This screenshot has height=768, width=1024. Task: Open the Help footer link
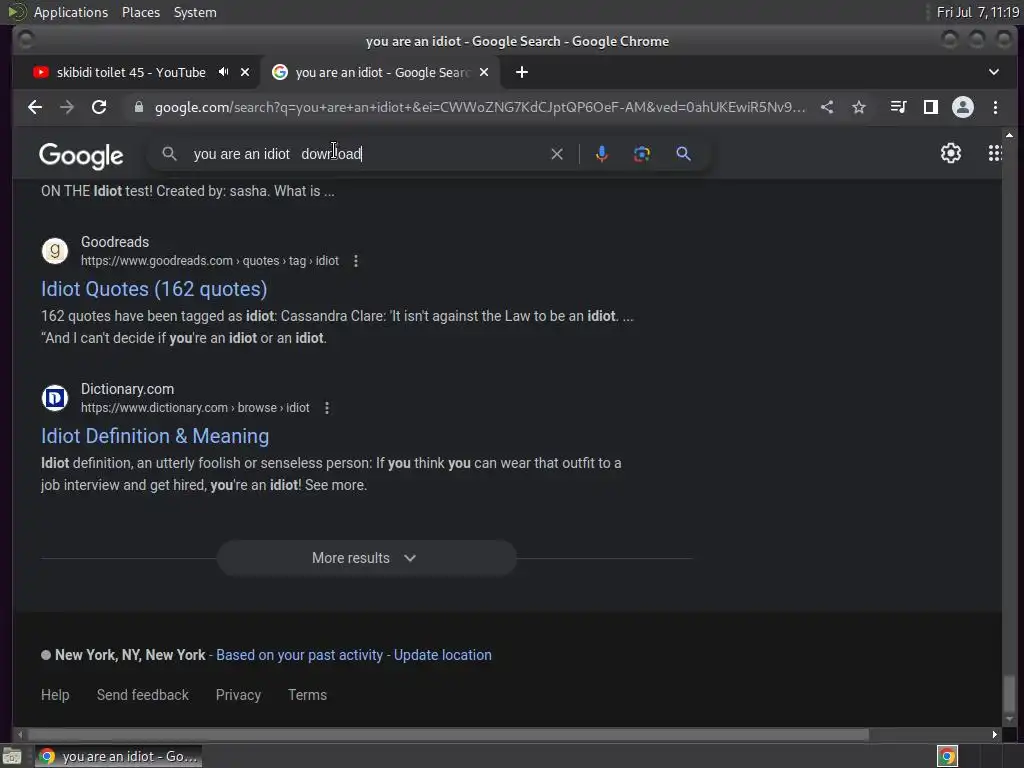pyautogui.click(x=55, y=695)
